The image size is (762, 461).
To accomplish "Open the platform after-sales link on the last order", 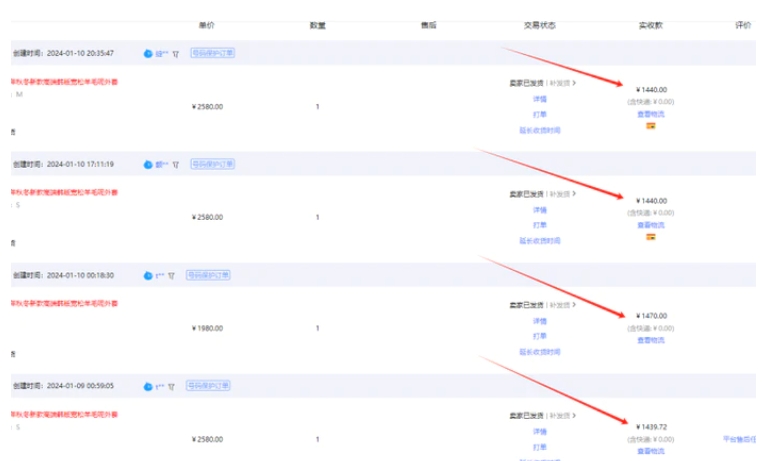I will pos(741,439).
